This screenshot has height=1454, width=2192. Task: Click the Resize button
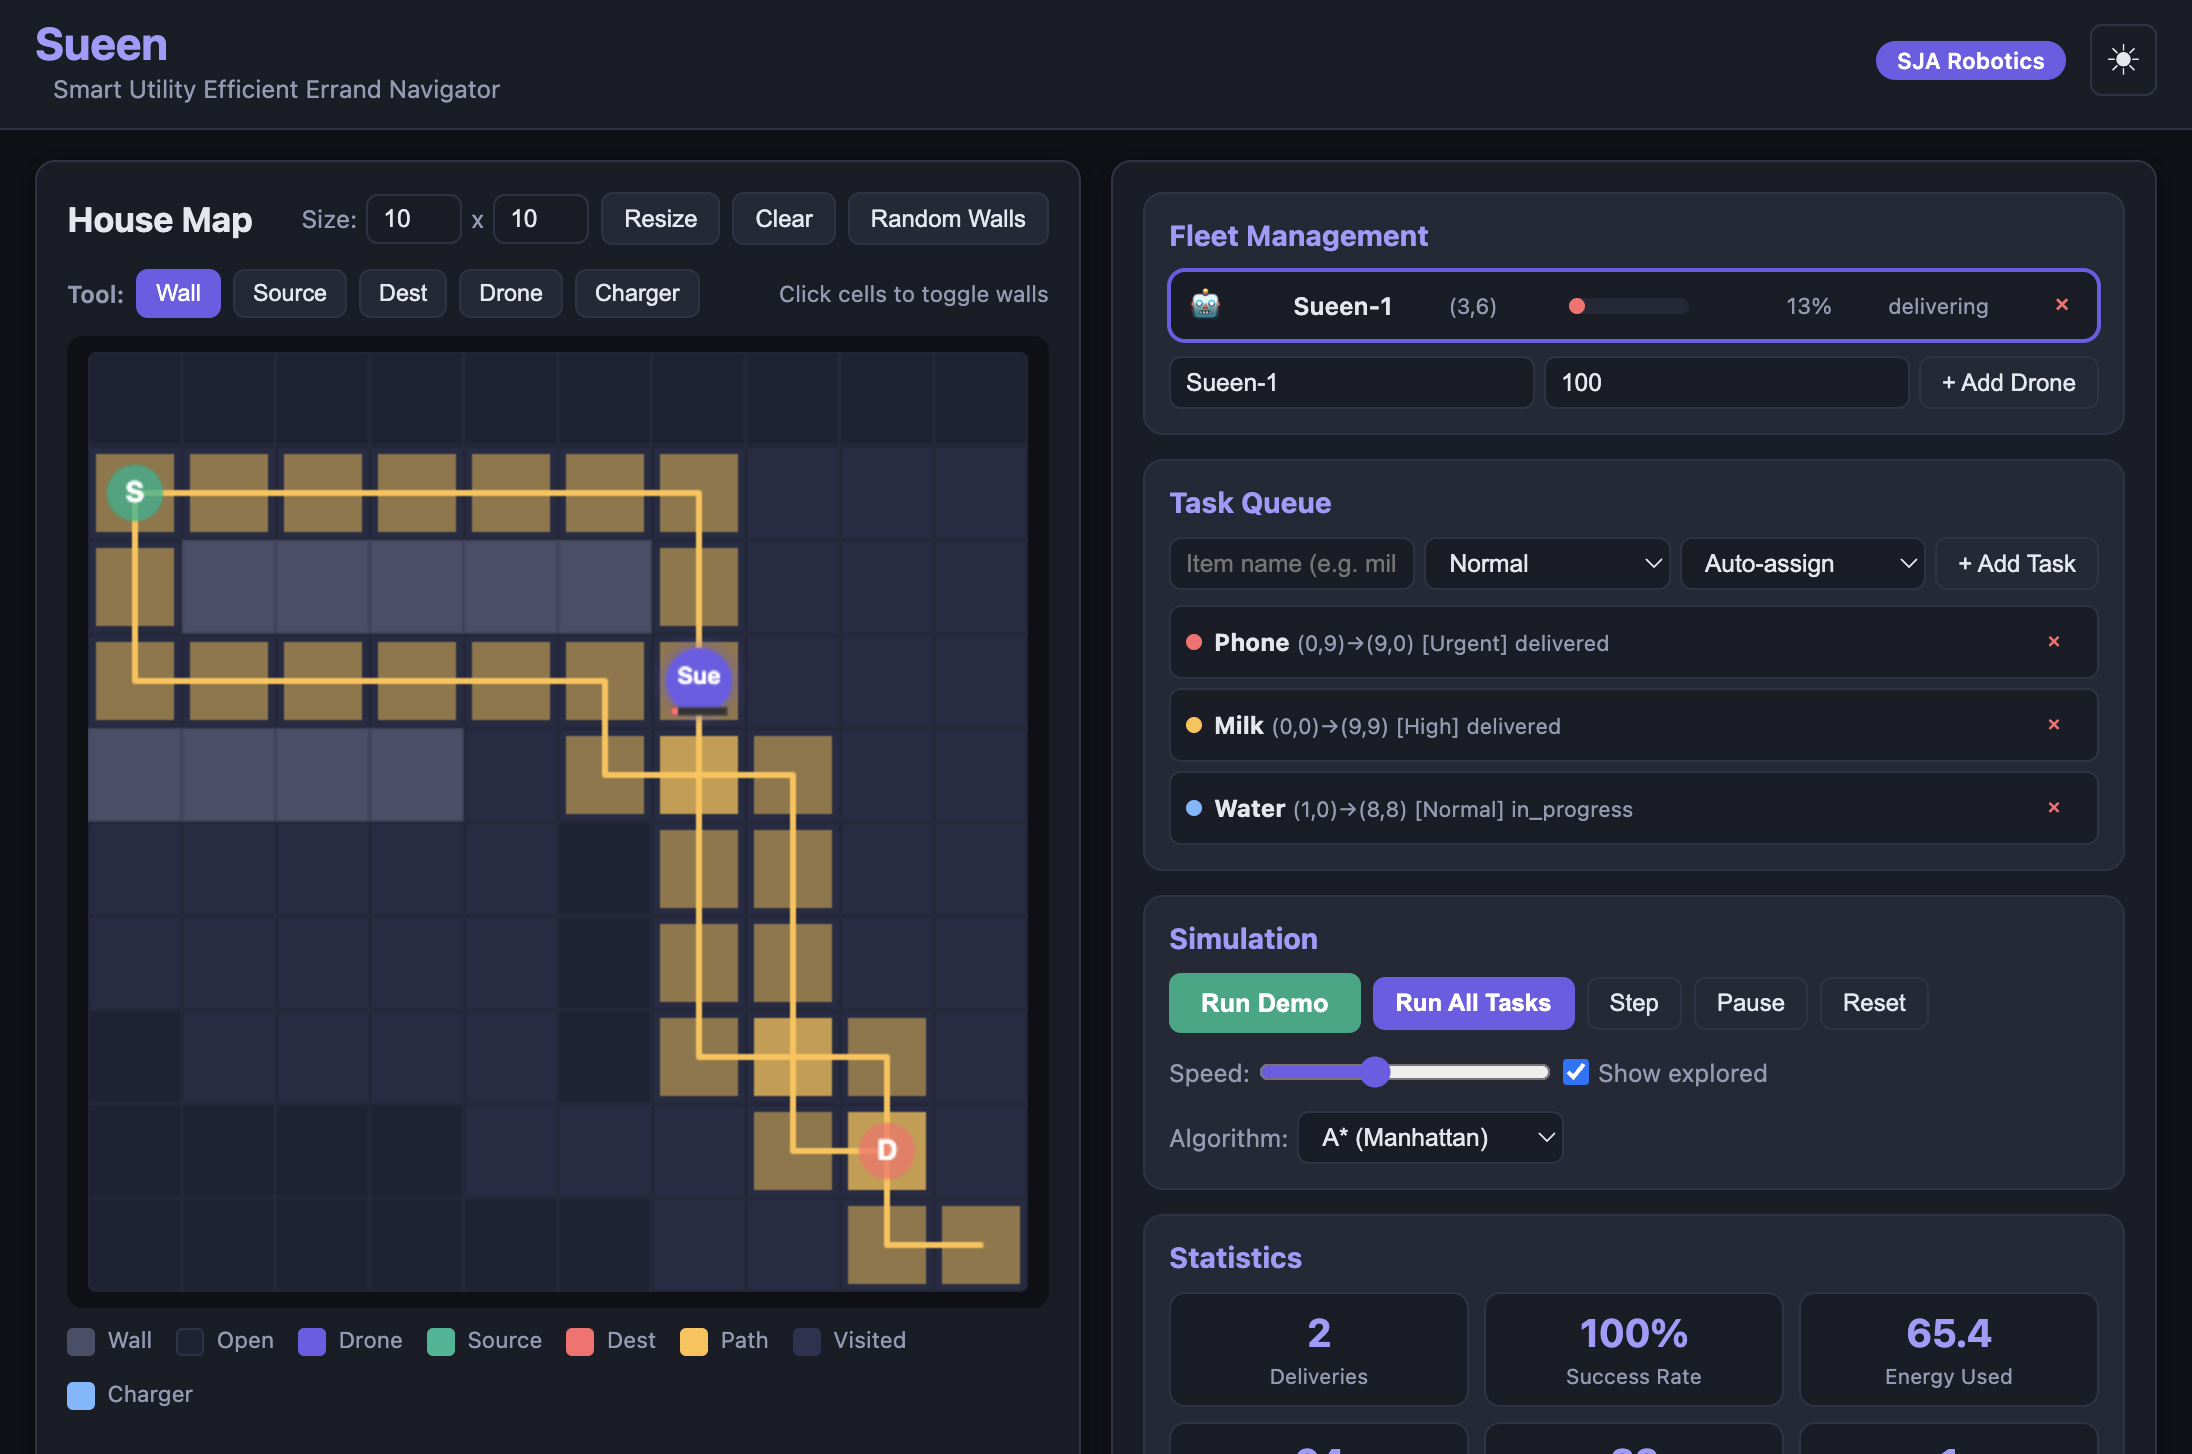[x=660, y=219]
